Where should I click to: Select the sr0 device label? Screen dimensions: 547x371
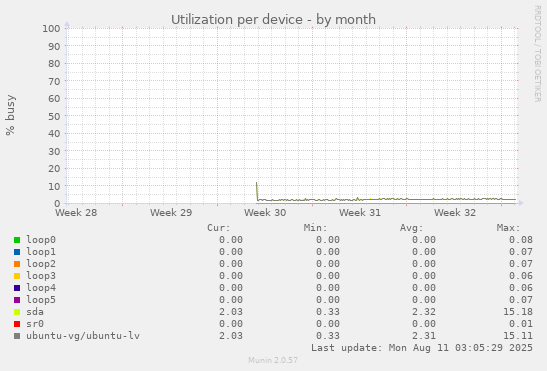coord(35,324)
